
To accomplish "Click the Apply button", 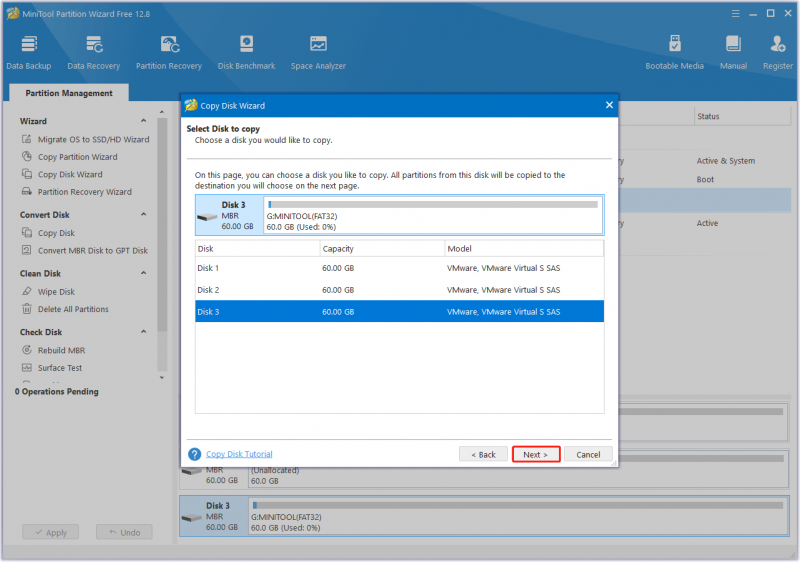I will [51, 532].
